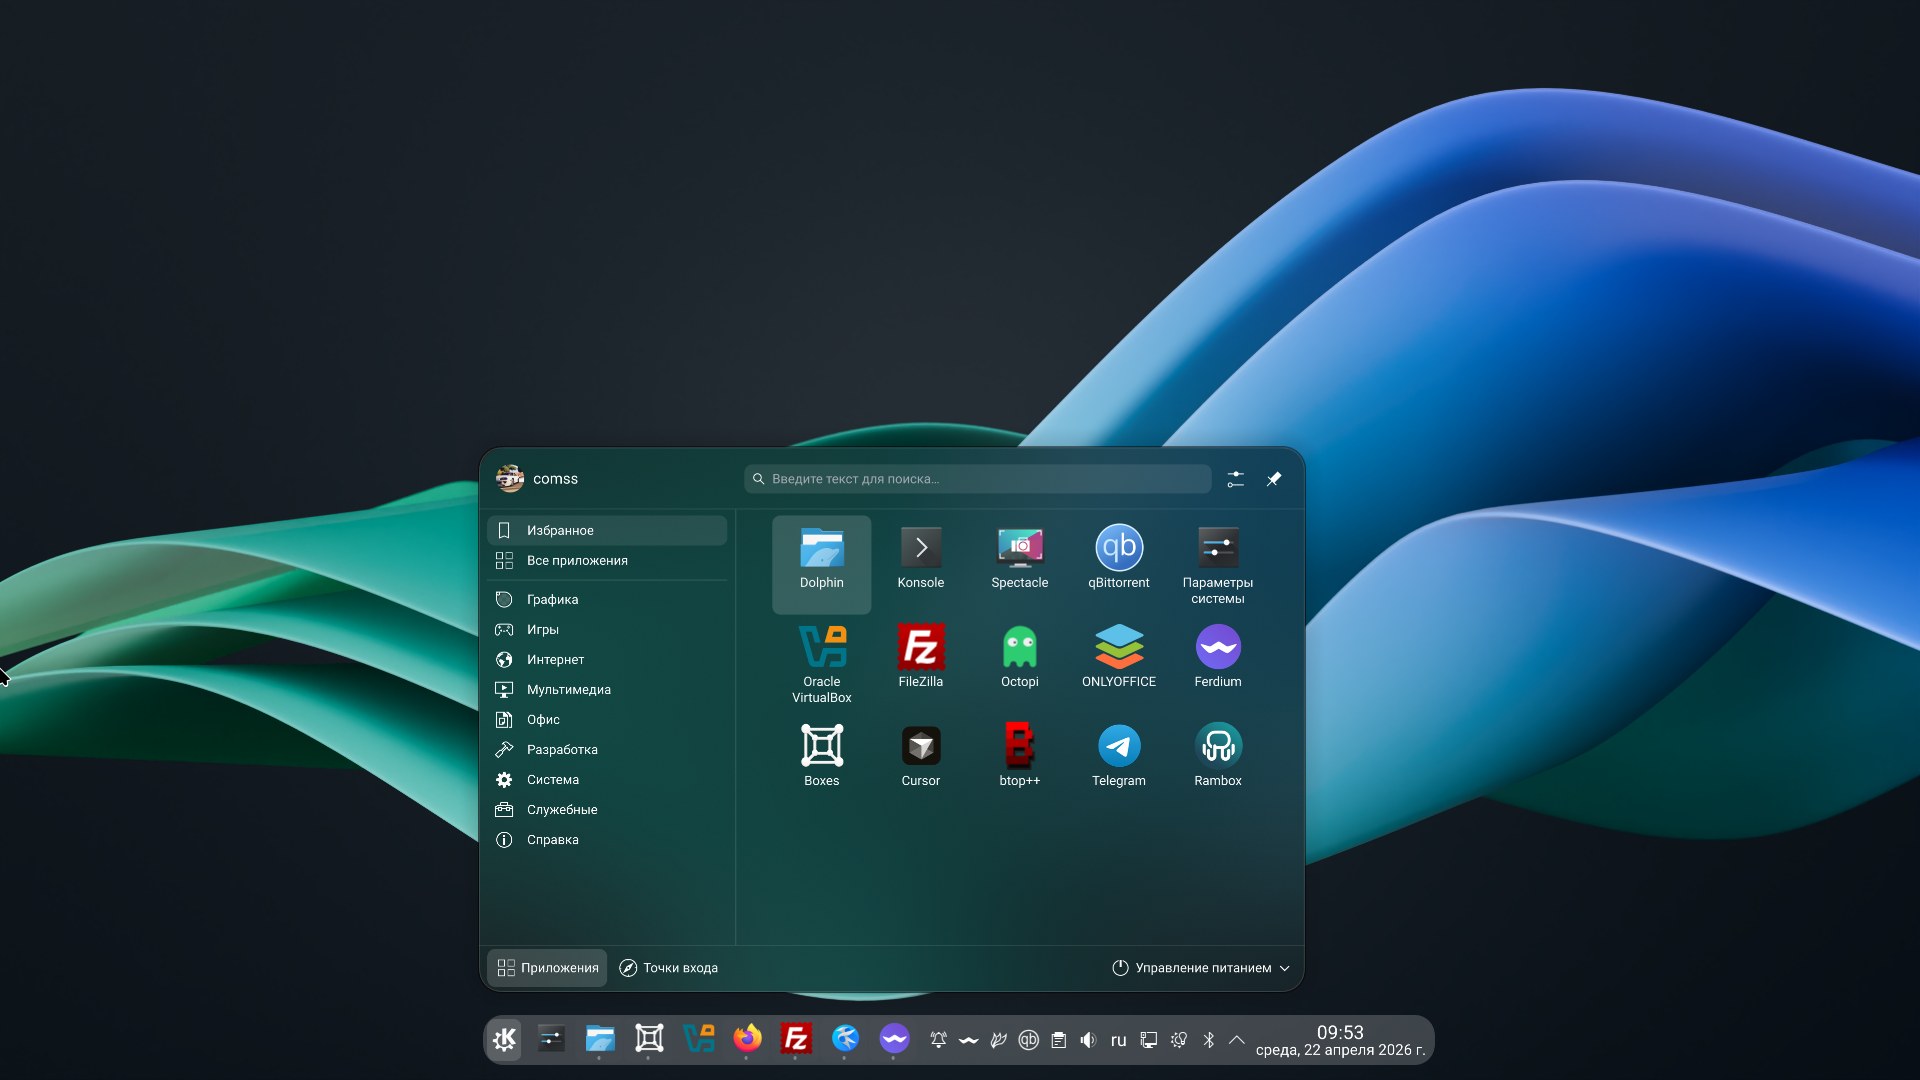Start ONLYOFFICE from the app grid
The image size is (1920, 1080).
coord(1118,656)
